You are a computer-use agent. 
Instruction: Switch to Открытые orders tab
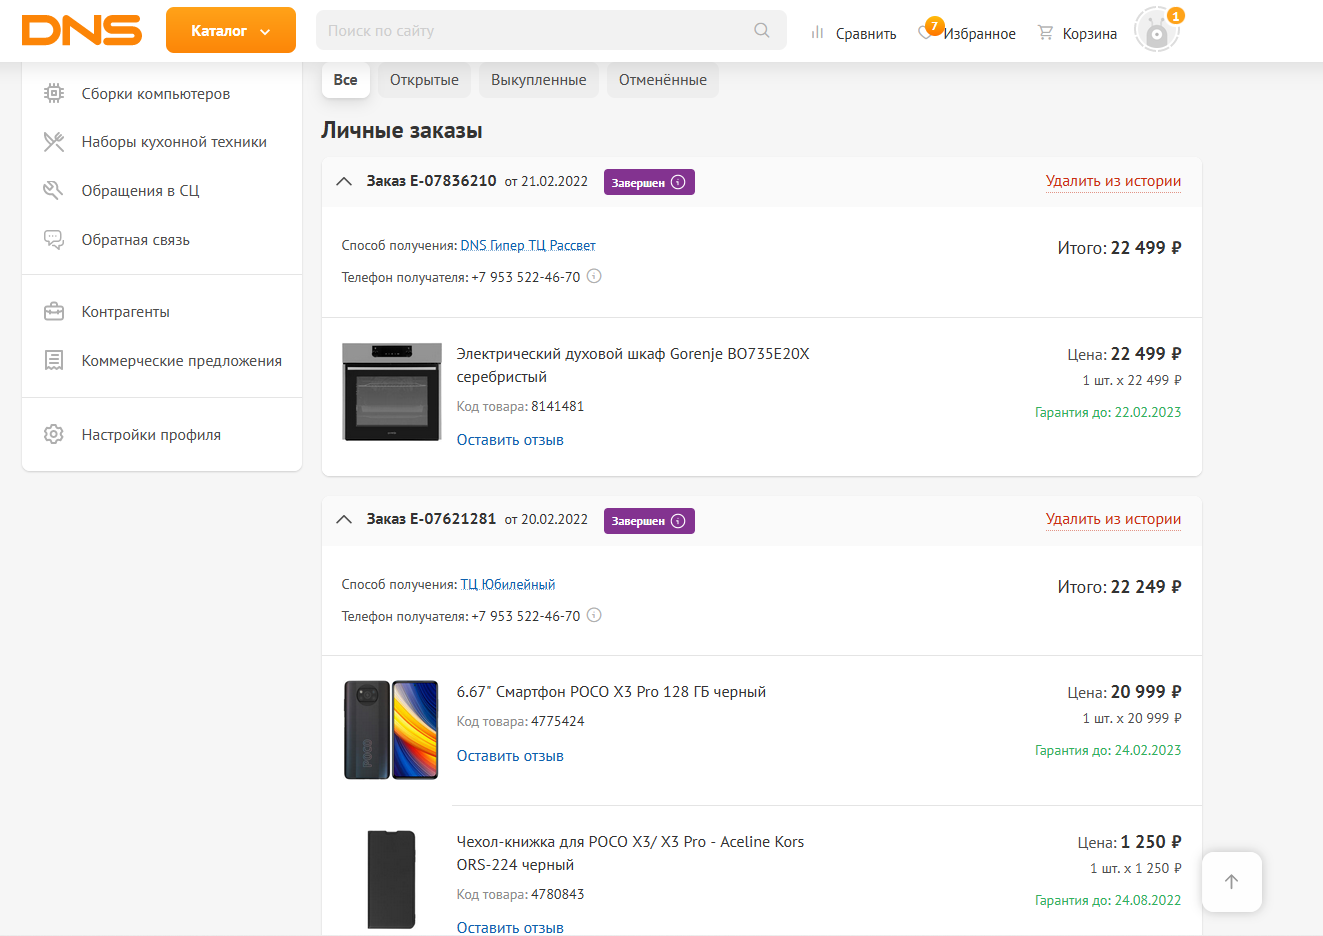424,80
